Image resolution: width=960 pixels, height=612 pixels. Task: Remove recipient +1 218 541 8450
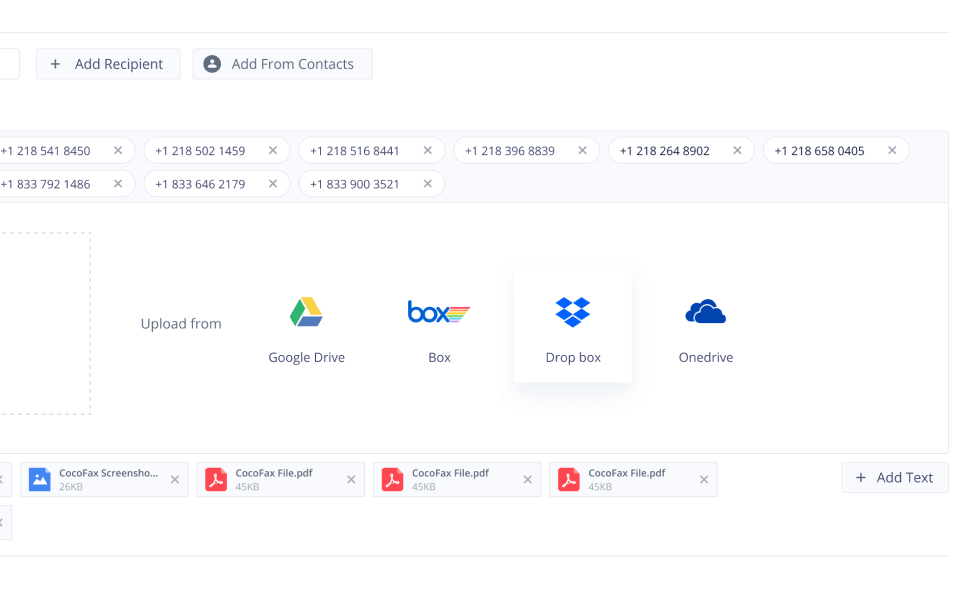click(118, 151)
